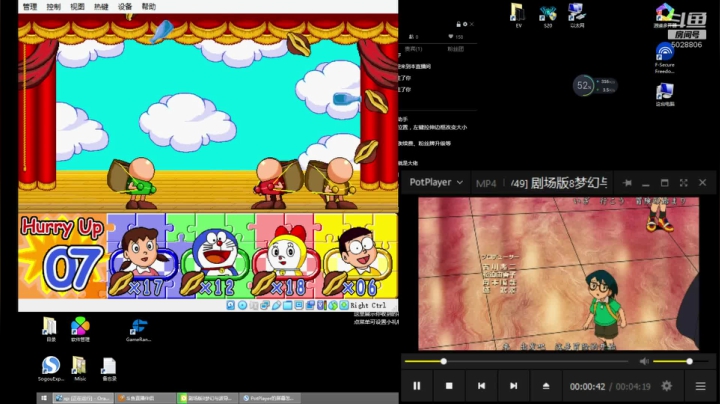
Task: Open the 热键 menu in VirtualBox
Action: click(x=101, y=6)
